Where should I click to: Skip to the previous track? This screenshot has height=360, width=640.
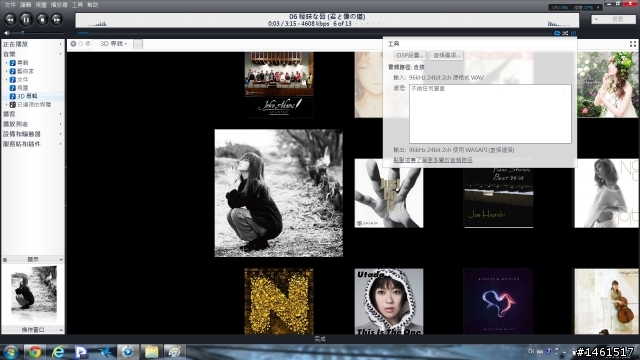(10, 19)
